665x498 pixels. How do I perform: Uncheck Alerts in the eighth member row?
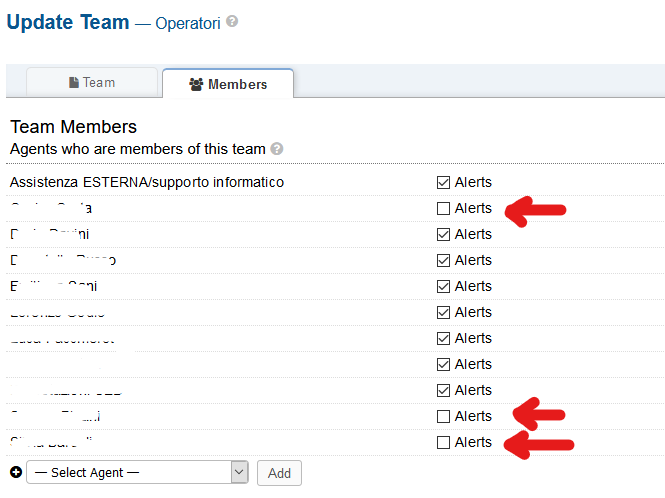[443, 365]
